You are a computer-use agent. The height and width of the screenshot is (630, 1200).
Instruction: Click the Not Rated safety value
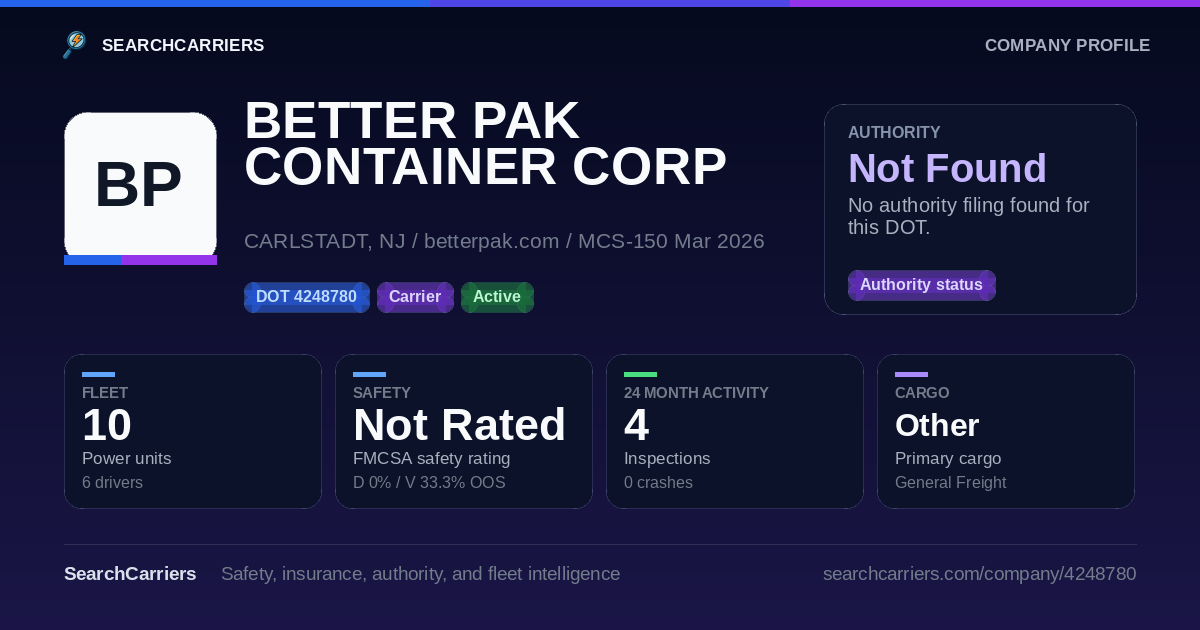point(459,425)
